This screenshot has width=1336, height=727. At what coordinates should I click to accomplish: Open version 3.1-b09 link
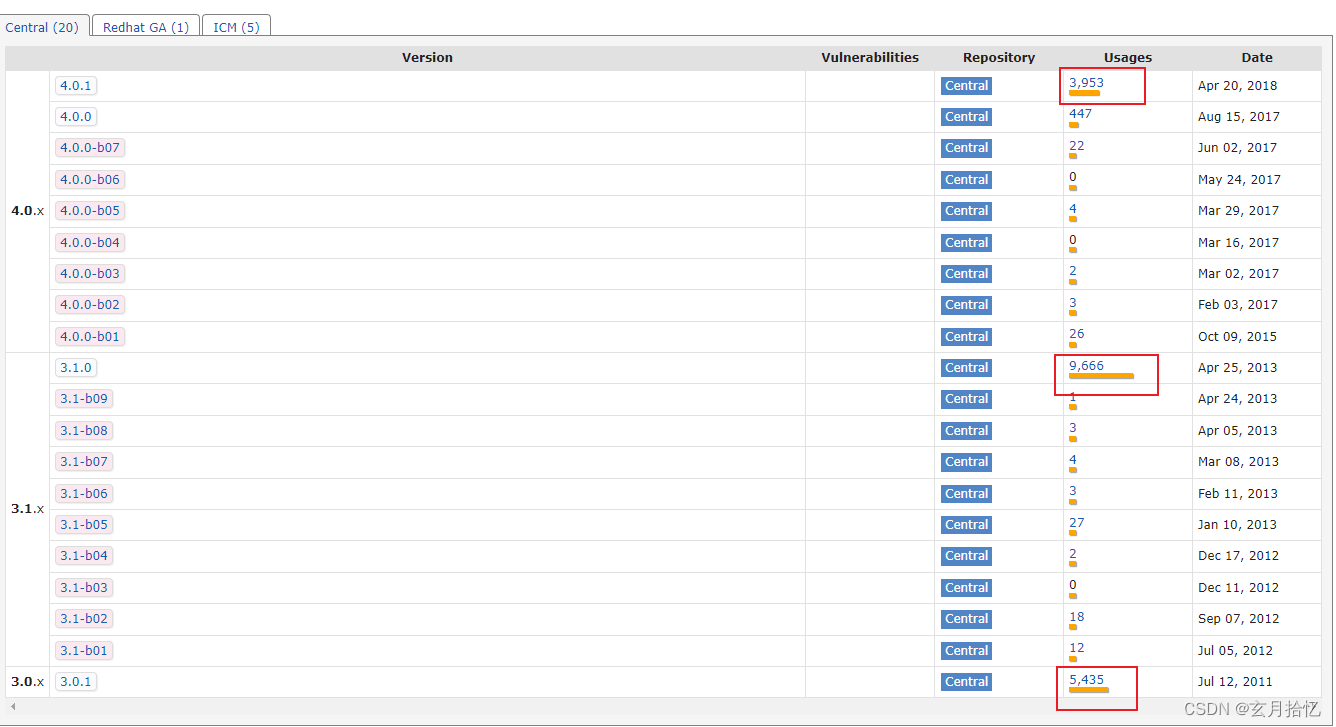pos(84,399)
